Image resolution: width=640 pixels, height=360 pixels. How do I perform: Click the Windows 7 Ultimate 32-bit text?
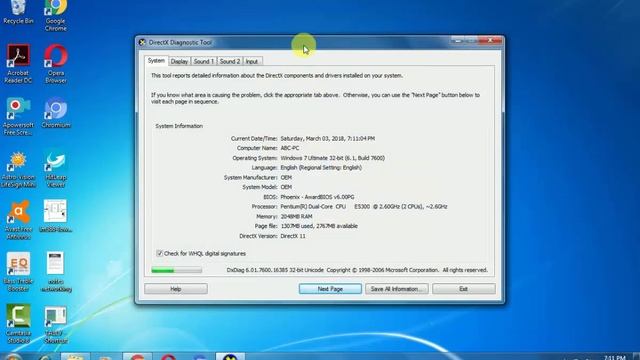pyautogui.click(x=333, y=158)
